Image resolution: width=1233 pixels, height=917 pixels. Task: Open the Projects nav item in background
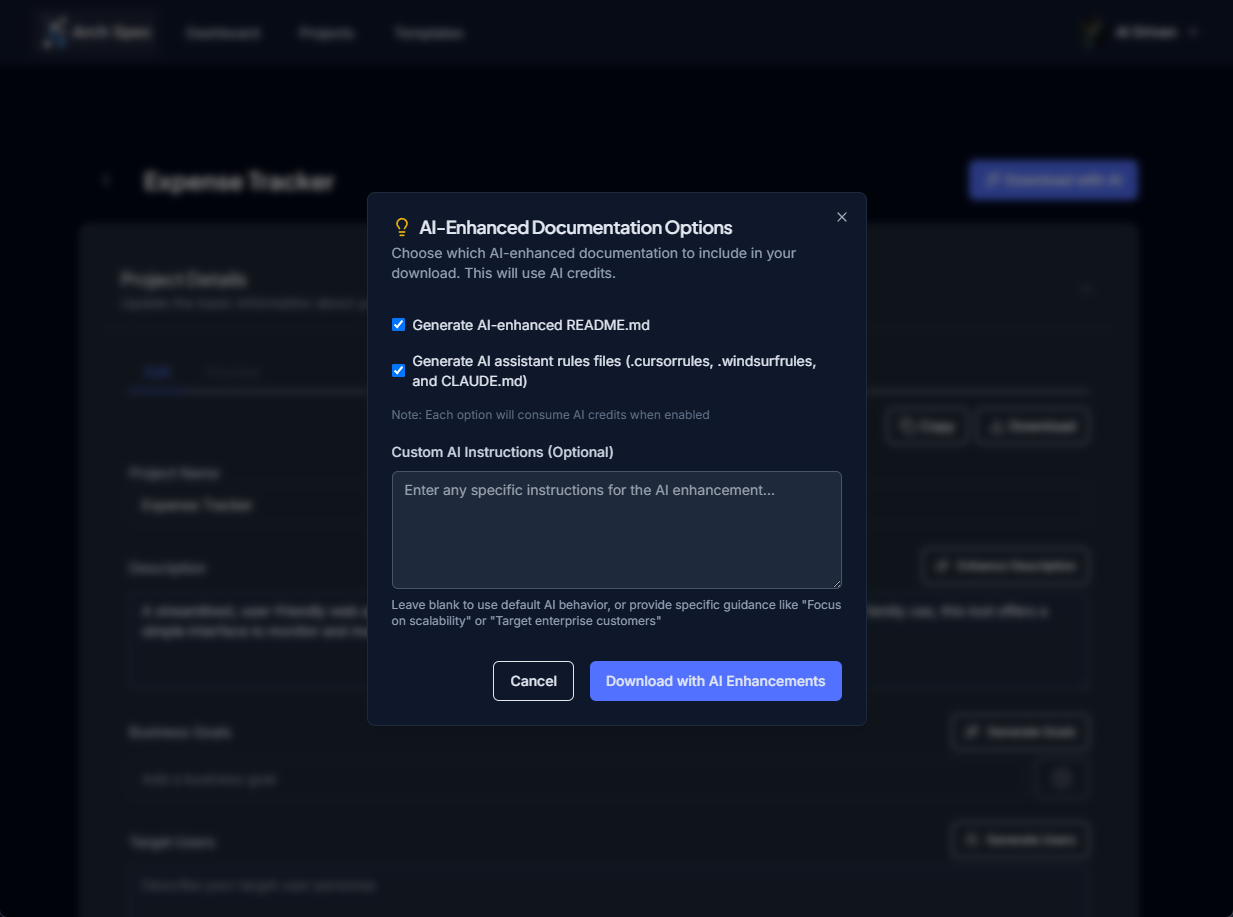pos(326,33)
